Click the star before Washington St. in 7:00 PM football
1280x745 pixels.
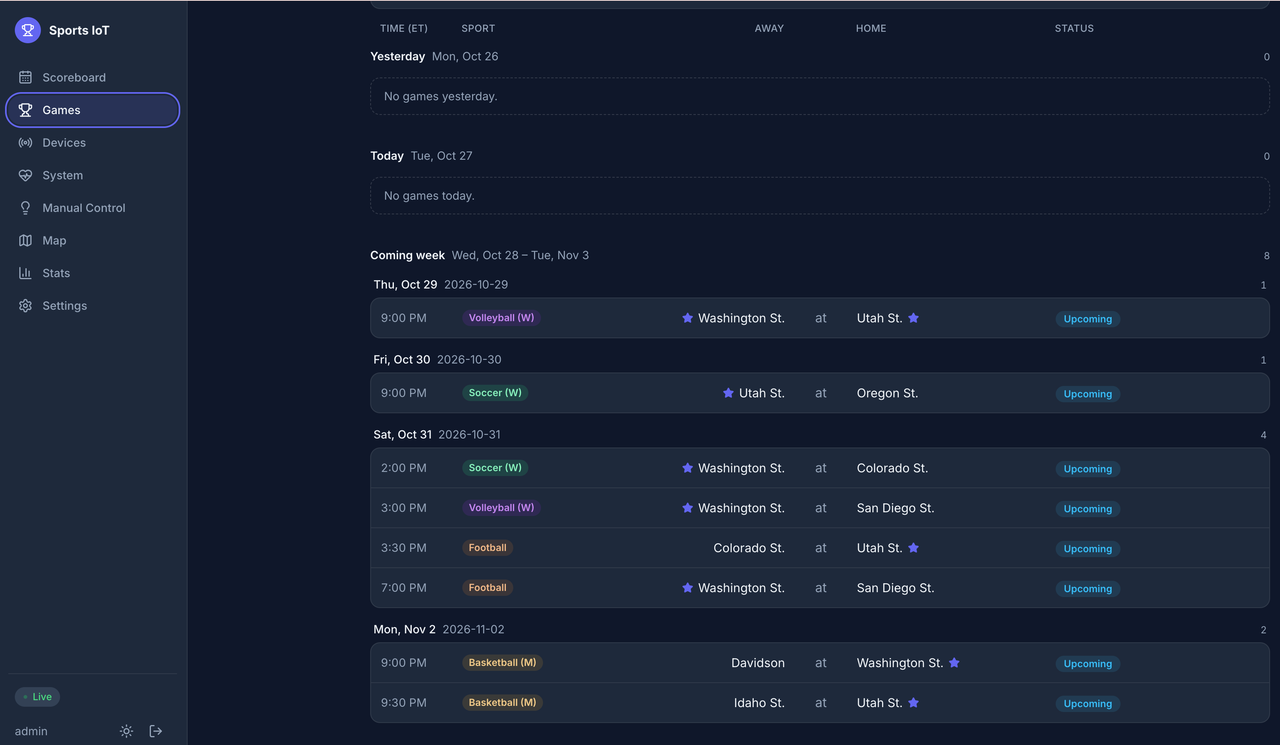[687, 588]
